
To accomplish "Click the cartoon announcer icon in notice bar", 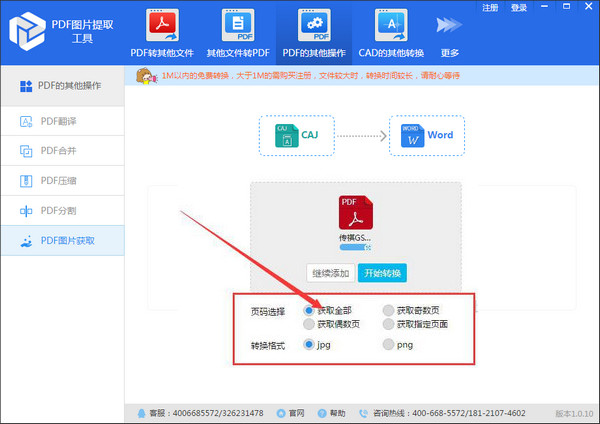I will 146,76.
